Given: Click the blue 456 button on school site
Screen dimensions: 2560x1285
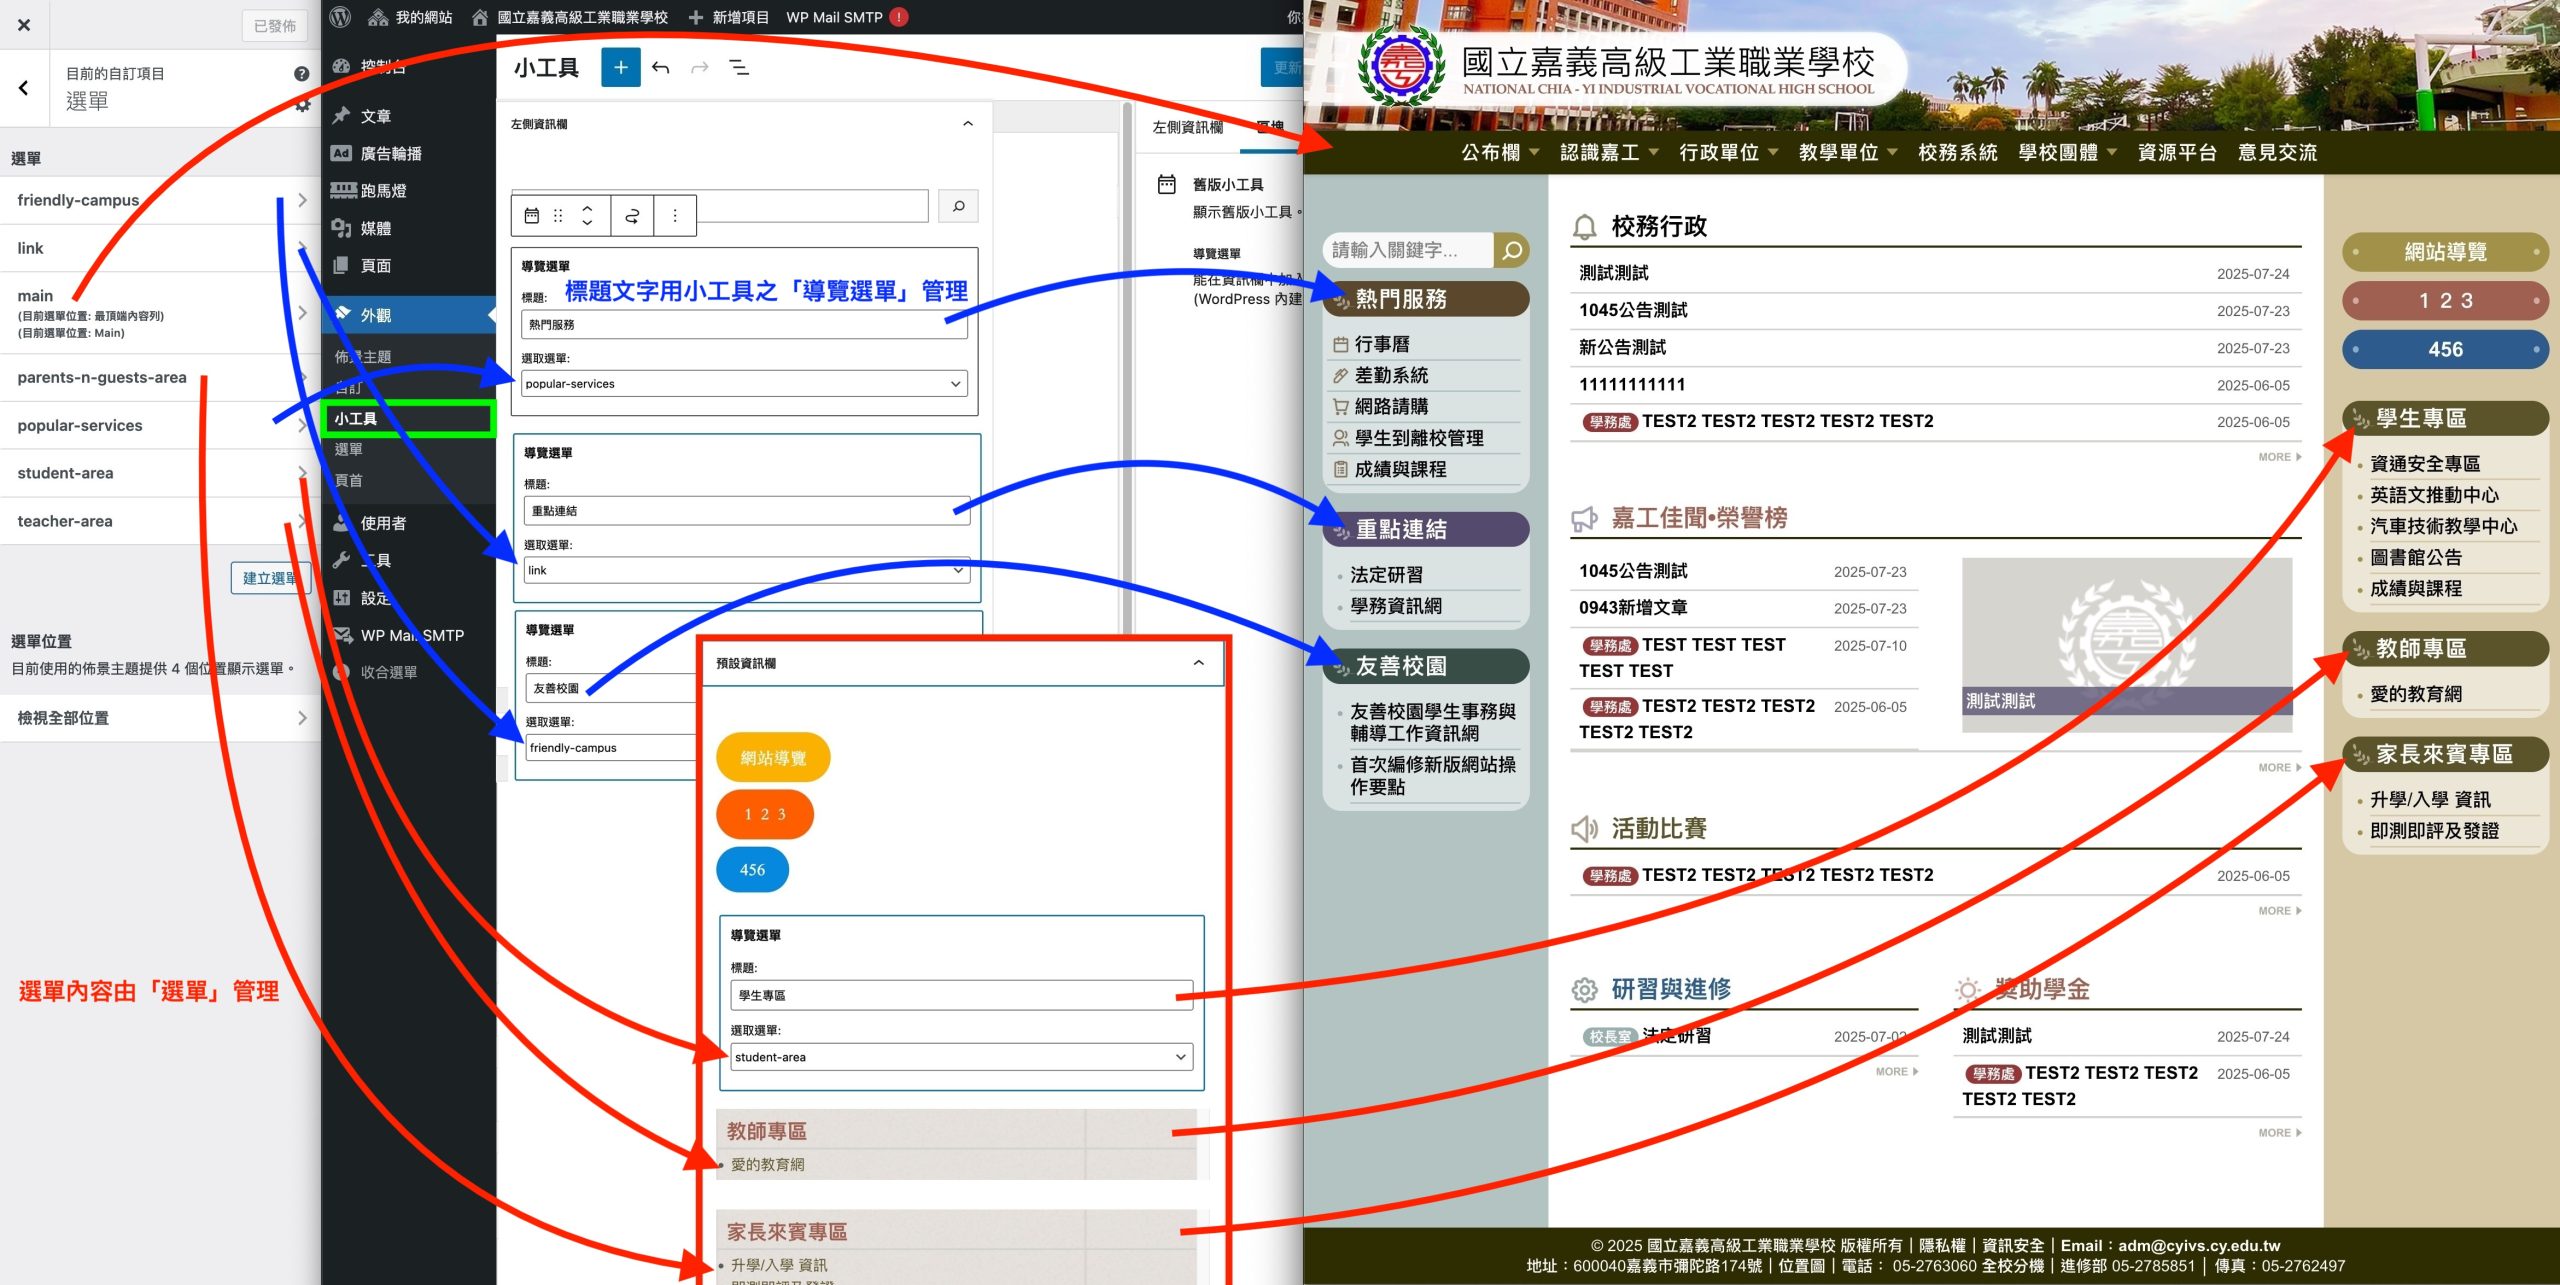Looking at the screenshot, I should [2445, 350].
